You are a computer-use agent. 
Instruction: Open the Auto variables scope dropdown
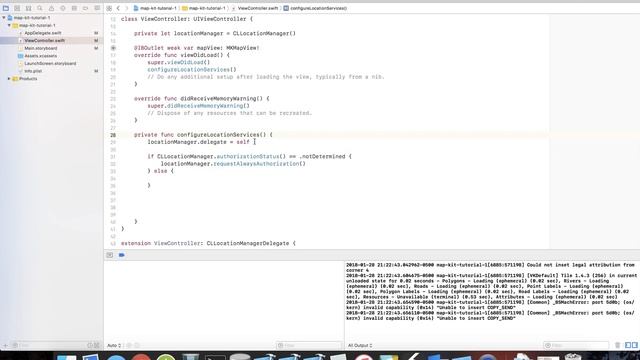point(114,346)
